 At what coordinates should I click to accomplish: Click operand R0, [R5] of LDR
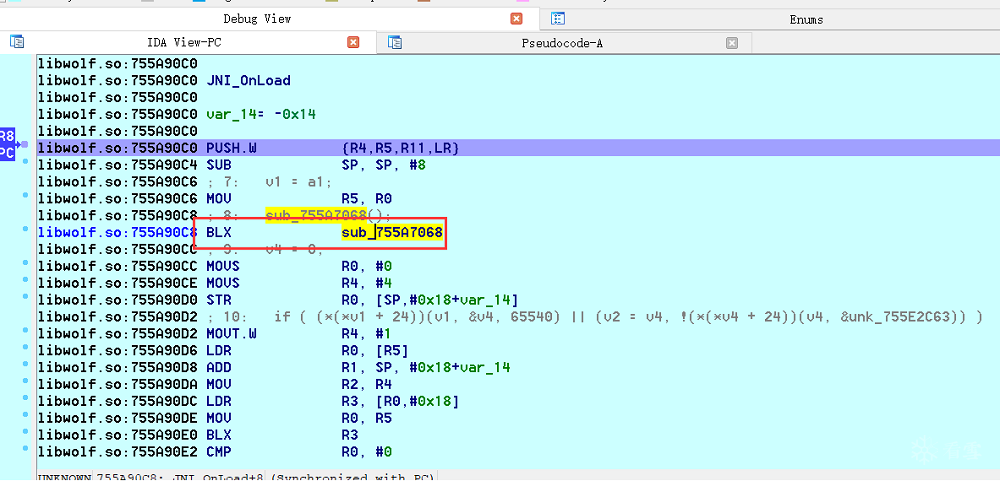pyautogui.click(x=375, y=351)
